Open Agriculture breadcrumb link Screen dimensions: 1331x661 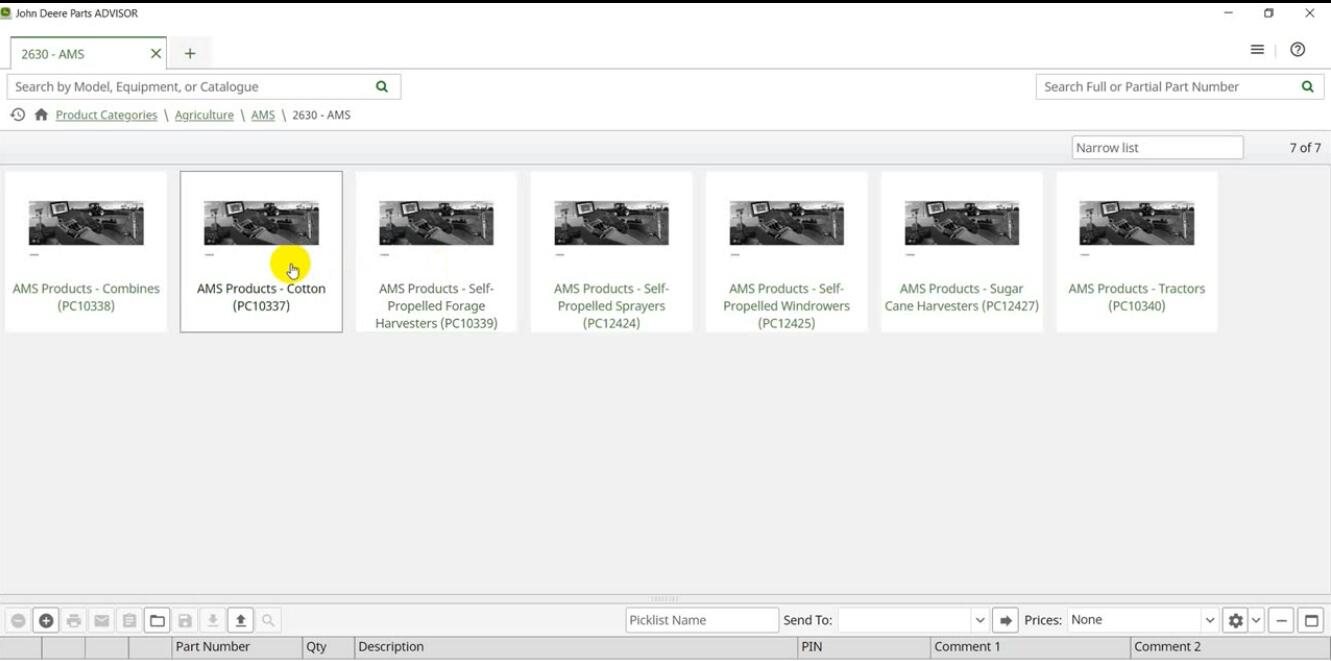coord(204,115)
